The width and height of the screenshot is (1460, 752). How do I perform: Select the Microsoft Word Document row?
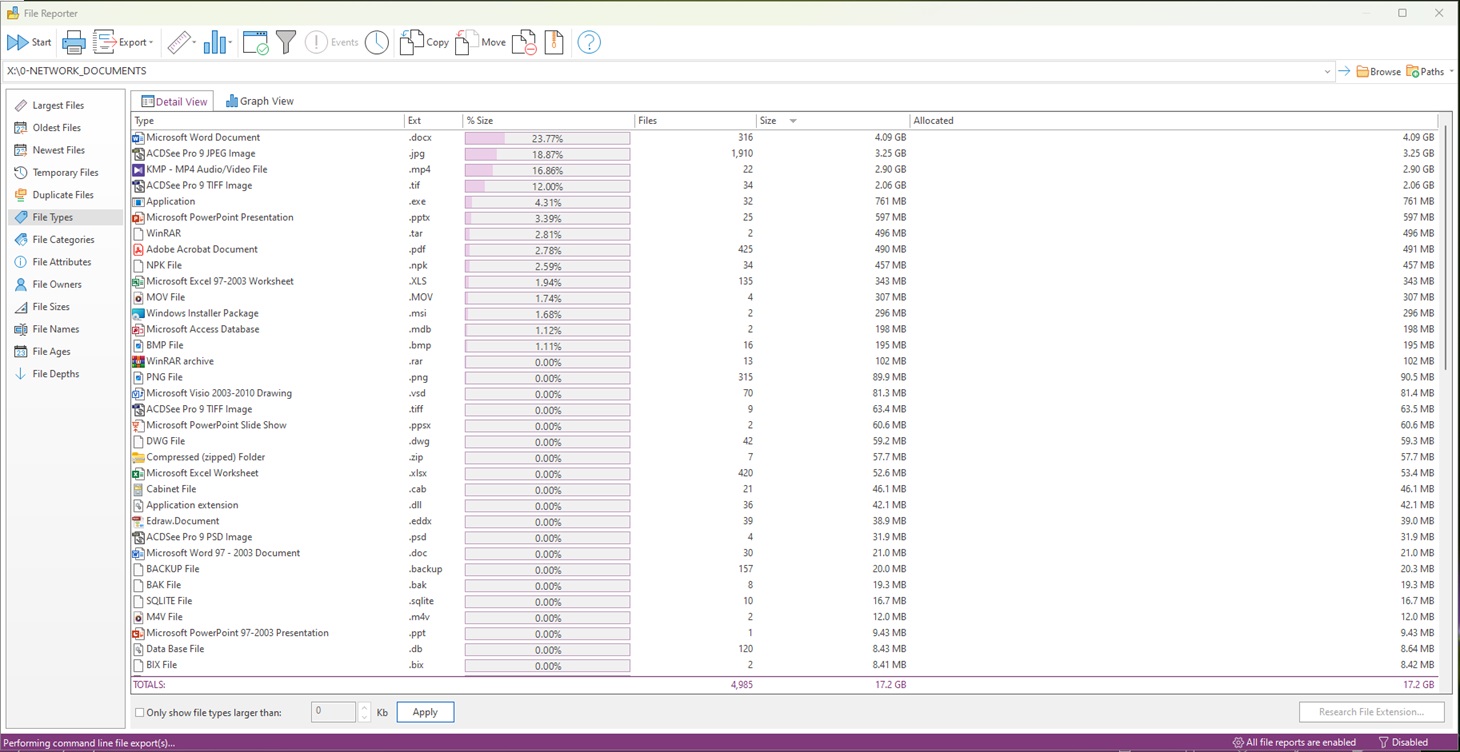point(785,137)
